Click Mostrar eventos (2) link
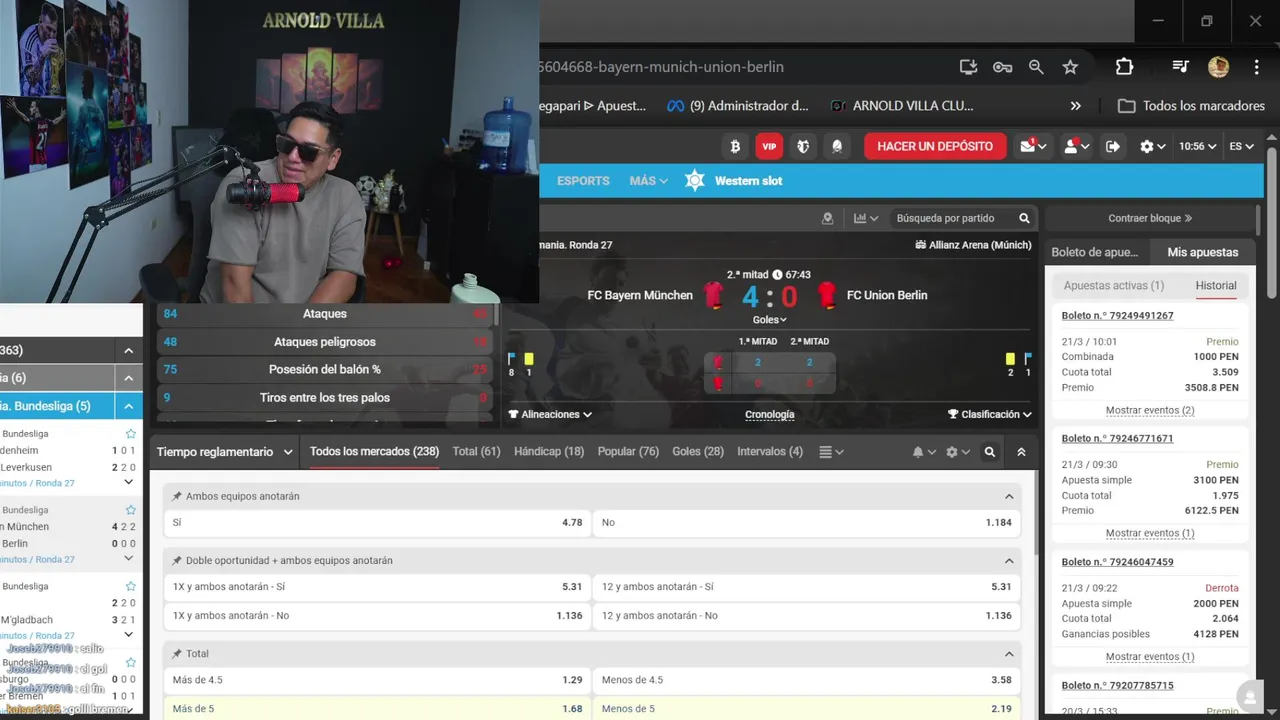1280x720 pixels. tap(1150, 411)
